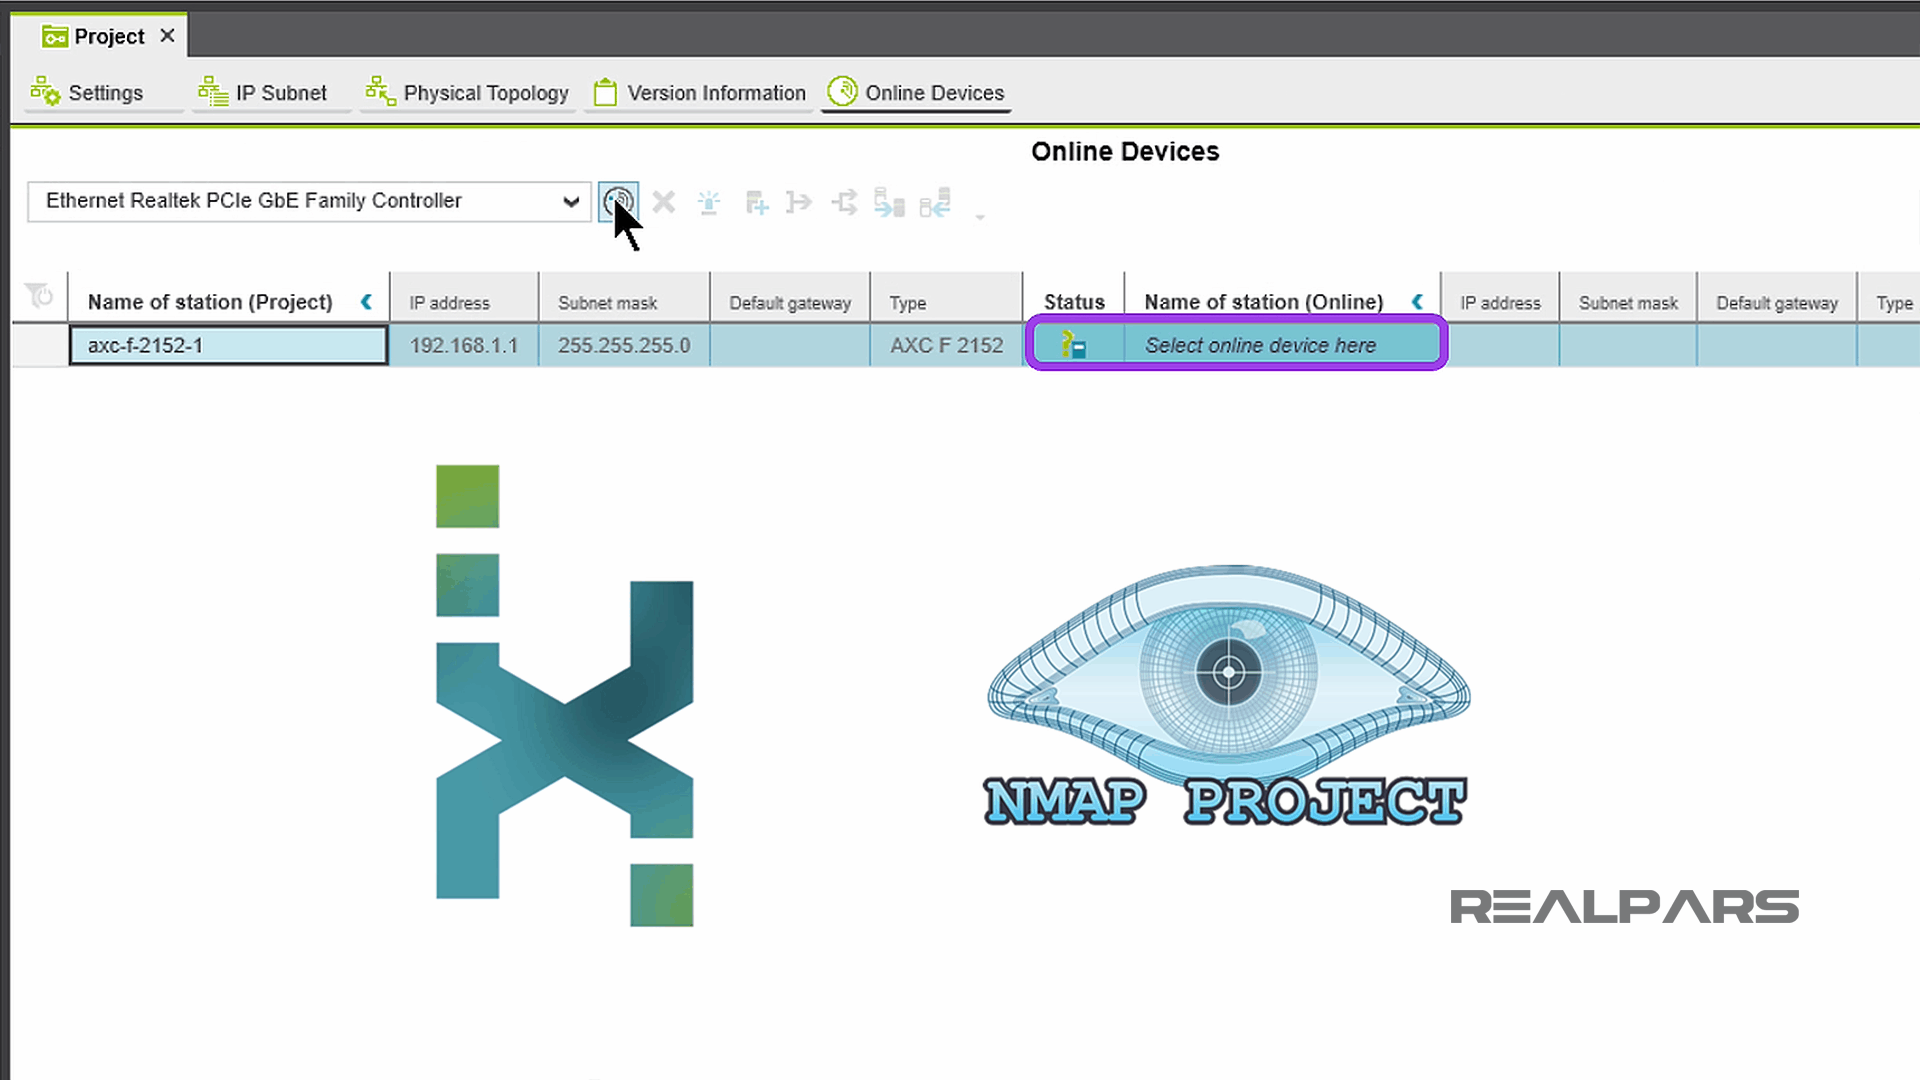Image resolution: width=1920 pixels, height=1080 pixels.
Task: Start scanning the network for online devices
Action: [x=618, y=201]
